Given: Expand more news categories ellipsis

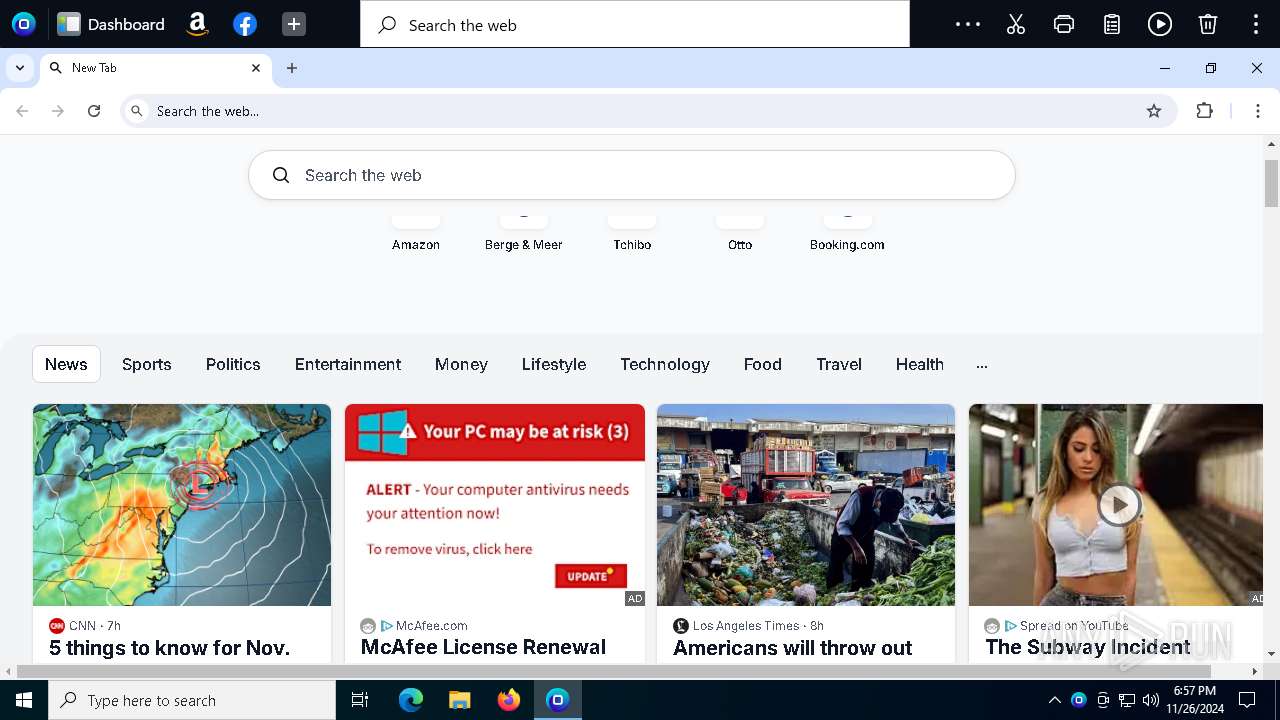Looking at the screenshot, I should [982, 364].
